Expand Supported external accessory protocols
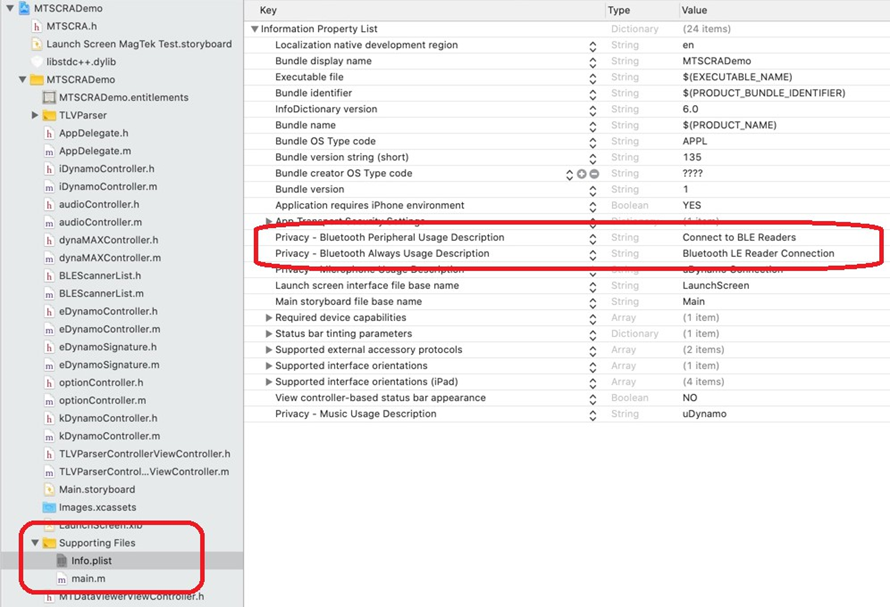Viewport: 890px width, 607px height. (269, 350)
